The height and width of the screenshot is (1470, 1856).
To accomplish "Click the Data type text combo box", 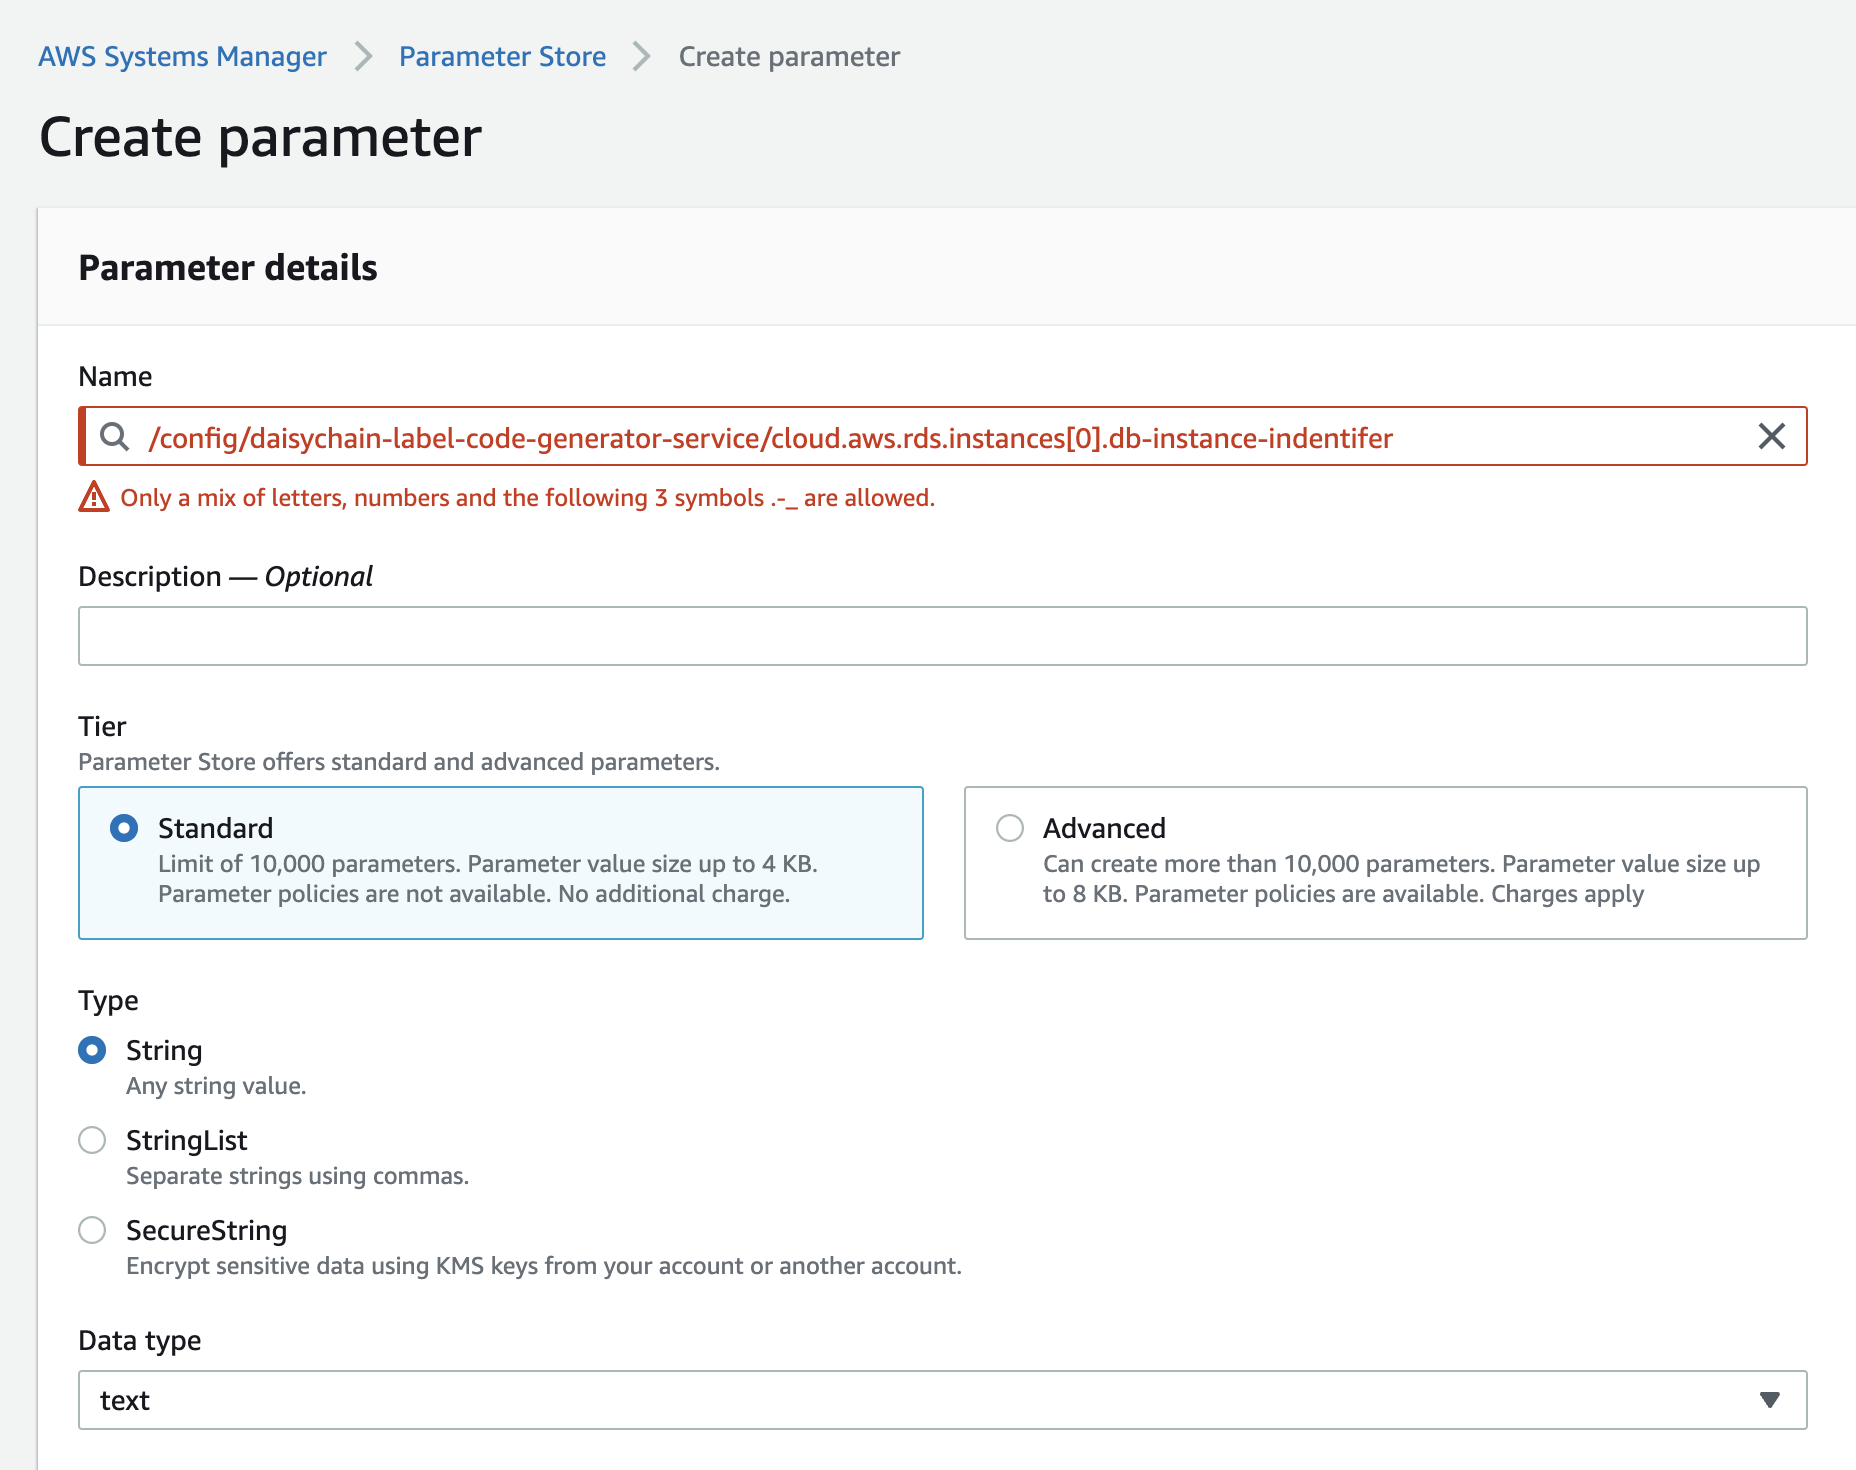I will 900,1400.
